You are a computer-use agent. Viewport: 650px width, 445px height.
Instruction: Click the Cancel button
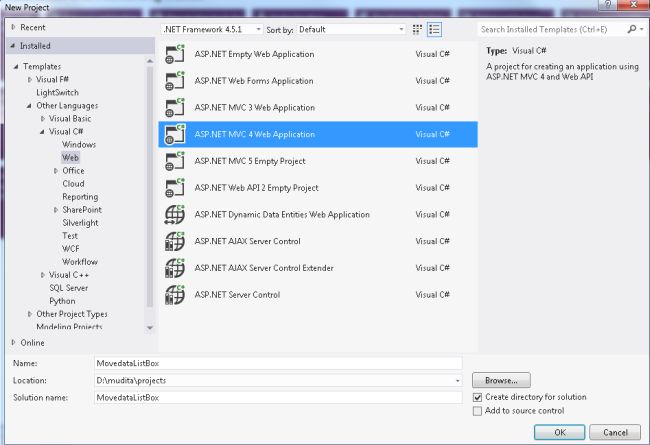[615, 432]
